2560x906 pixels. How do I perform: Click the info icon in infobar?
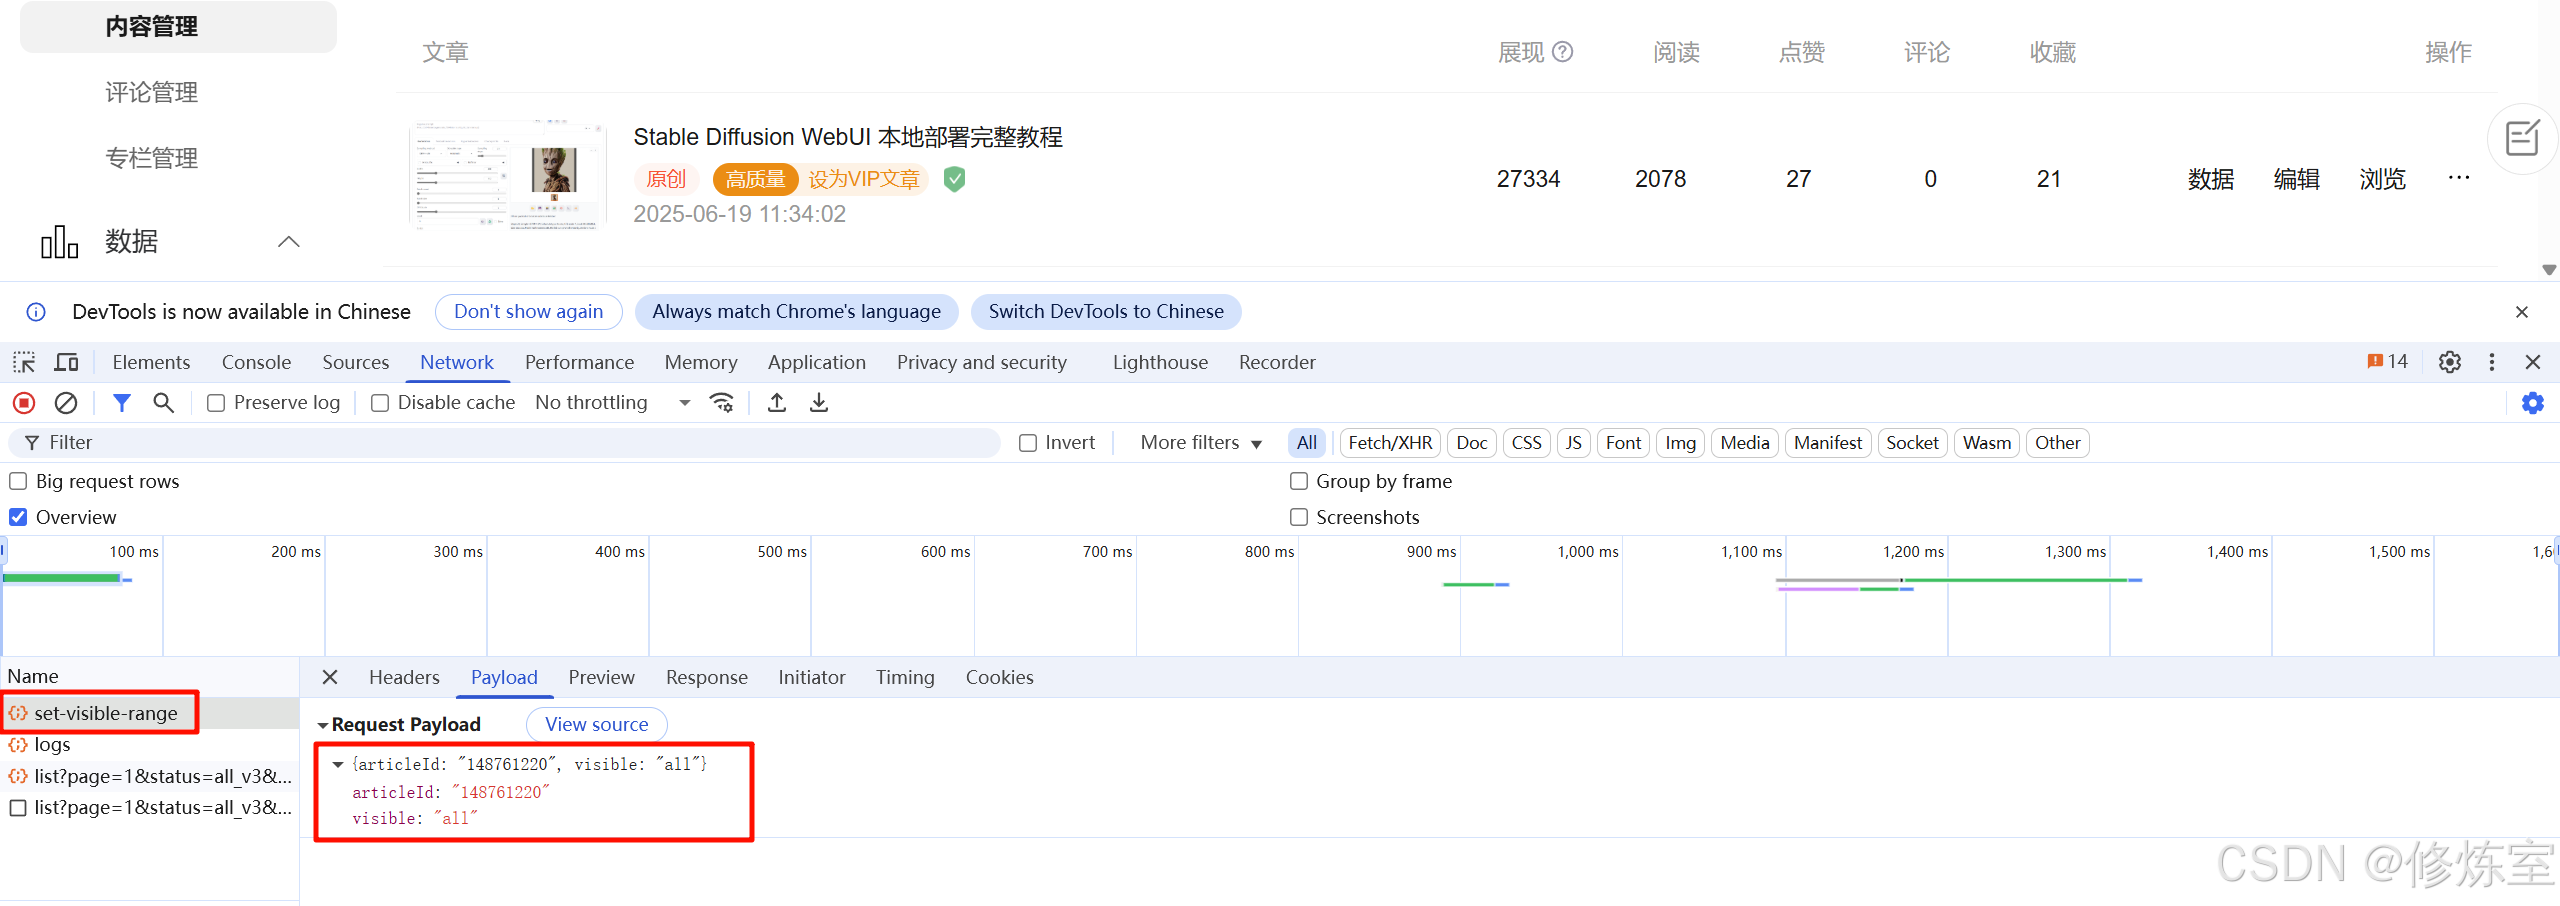tap(36, 312)
